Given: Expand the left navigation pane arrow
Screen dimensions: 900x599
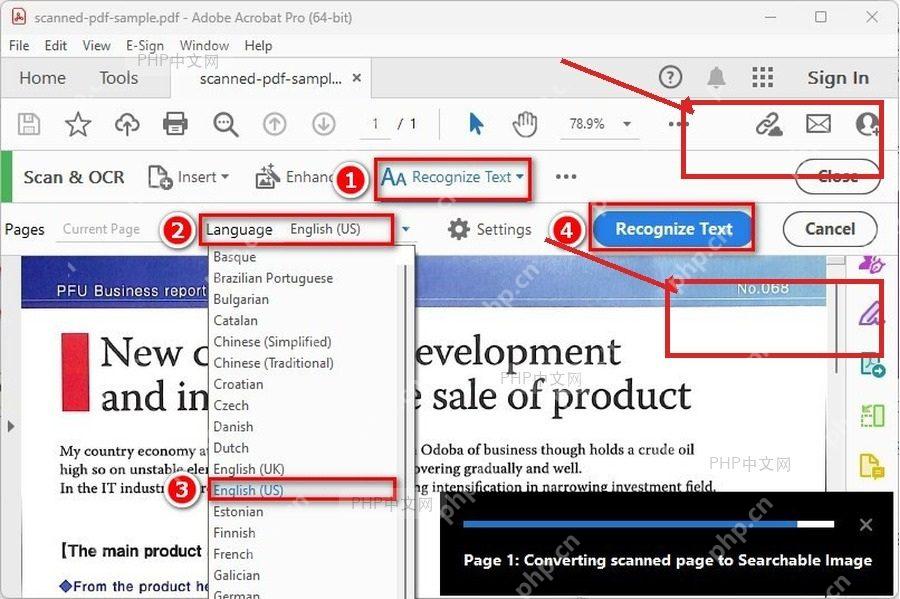Looking at the screenshot, I should coord(10,426).
